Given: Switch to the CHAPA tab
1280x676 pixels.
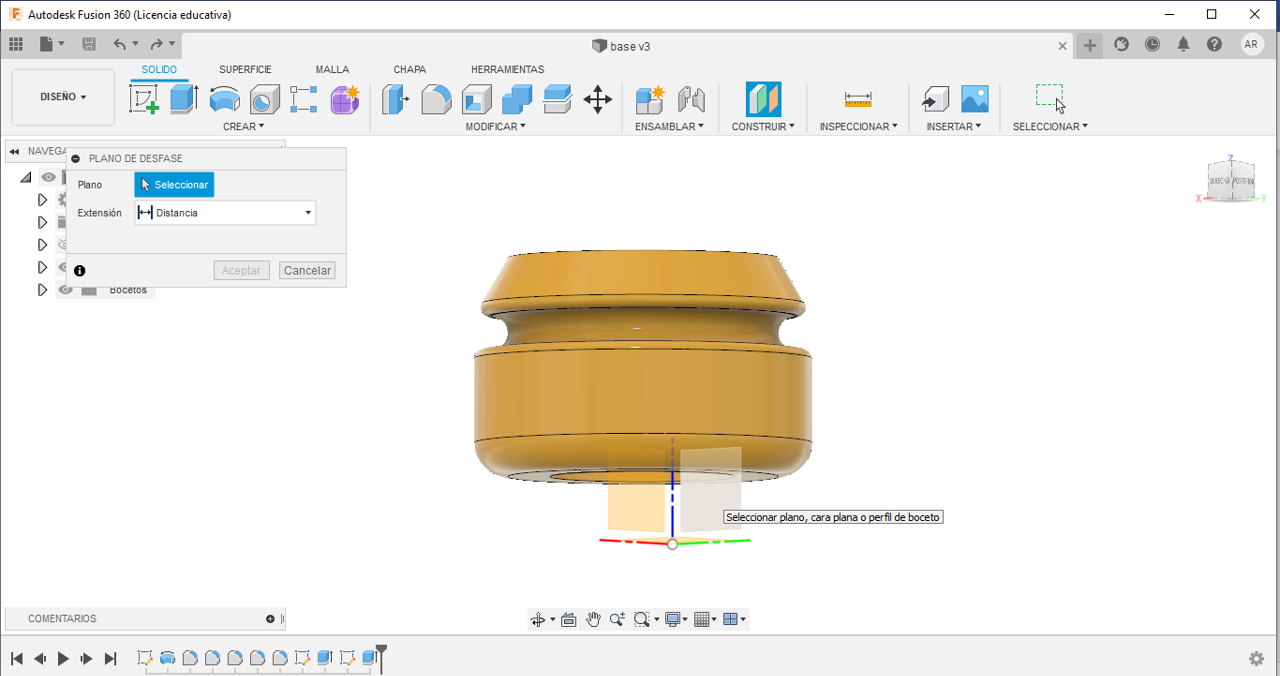Looking at the screenshot, I should pyautogui.click(x=410, y=70).
